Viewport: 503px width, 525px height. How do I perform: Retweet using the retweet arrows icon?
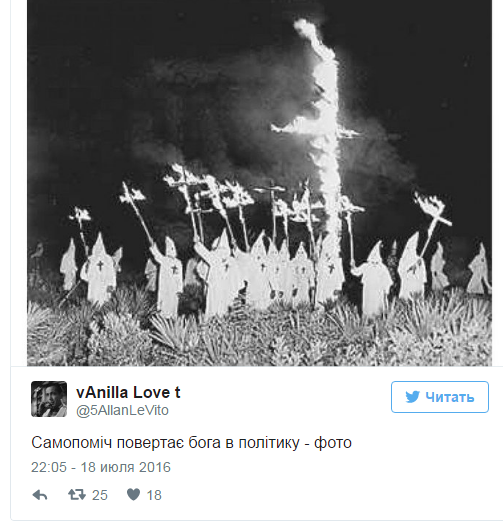pos(77,495)
